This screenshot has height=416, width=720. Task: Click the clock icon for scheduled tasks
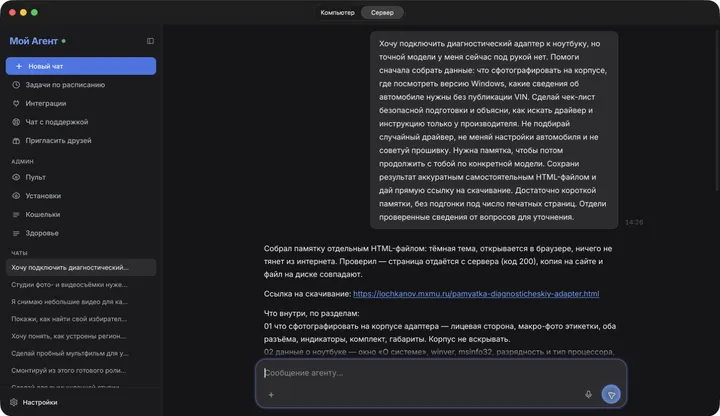pyautogui.click(x=16, y=85)
